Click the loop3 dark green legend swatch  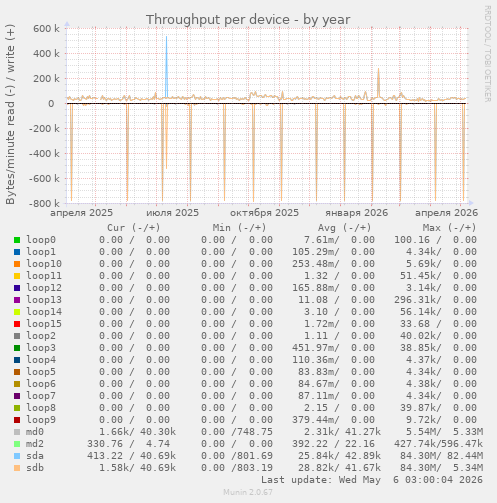tap(17, 348)
